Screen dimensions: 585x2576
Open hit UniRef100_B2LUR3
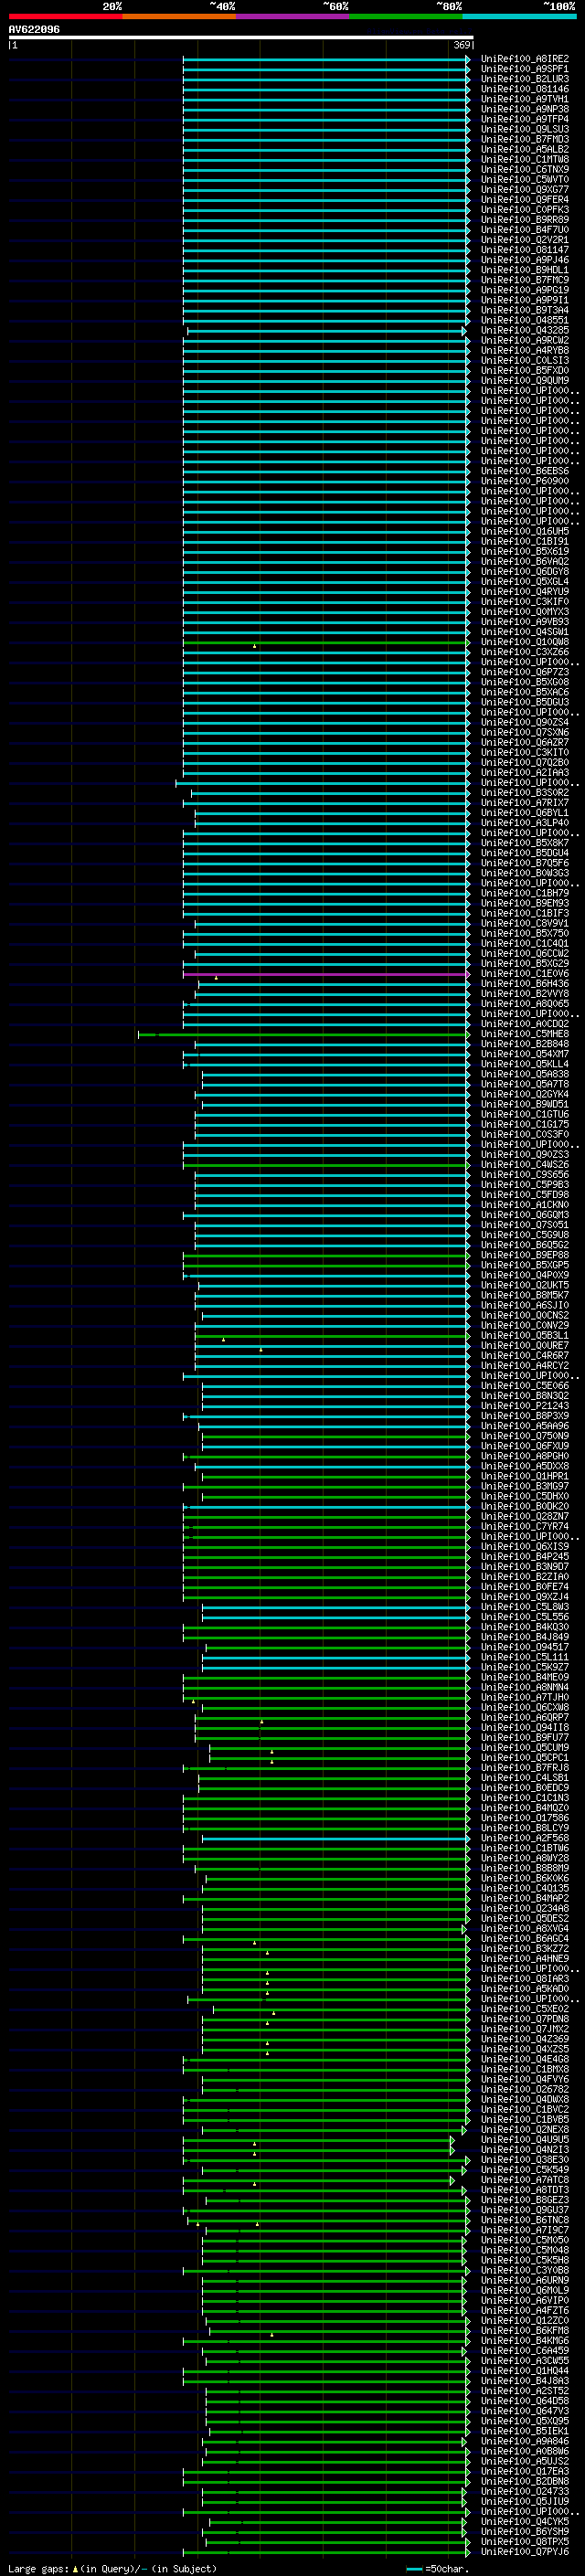coord(525,79)
